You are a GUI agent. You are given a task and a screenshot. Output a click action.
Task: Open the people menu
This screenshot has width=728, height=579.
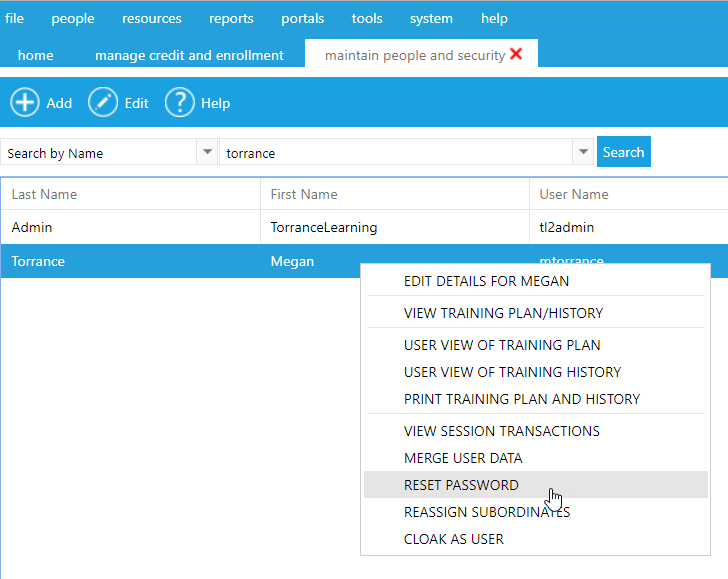[x=73, y=18]
